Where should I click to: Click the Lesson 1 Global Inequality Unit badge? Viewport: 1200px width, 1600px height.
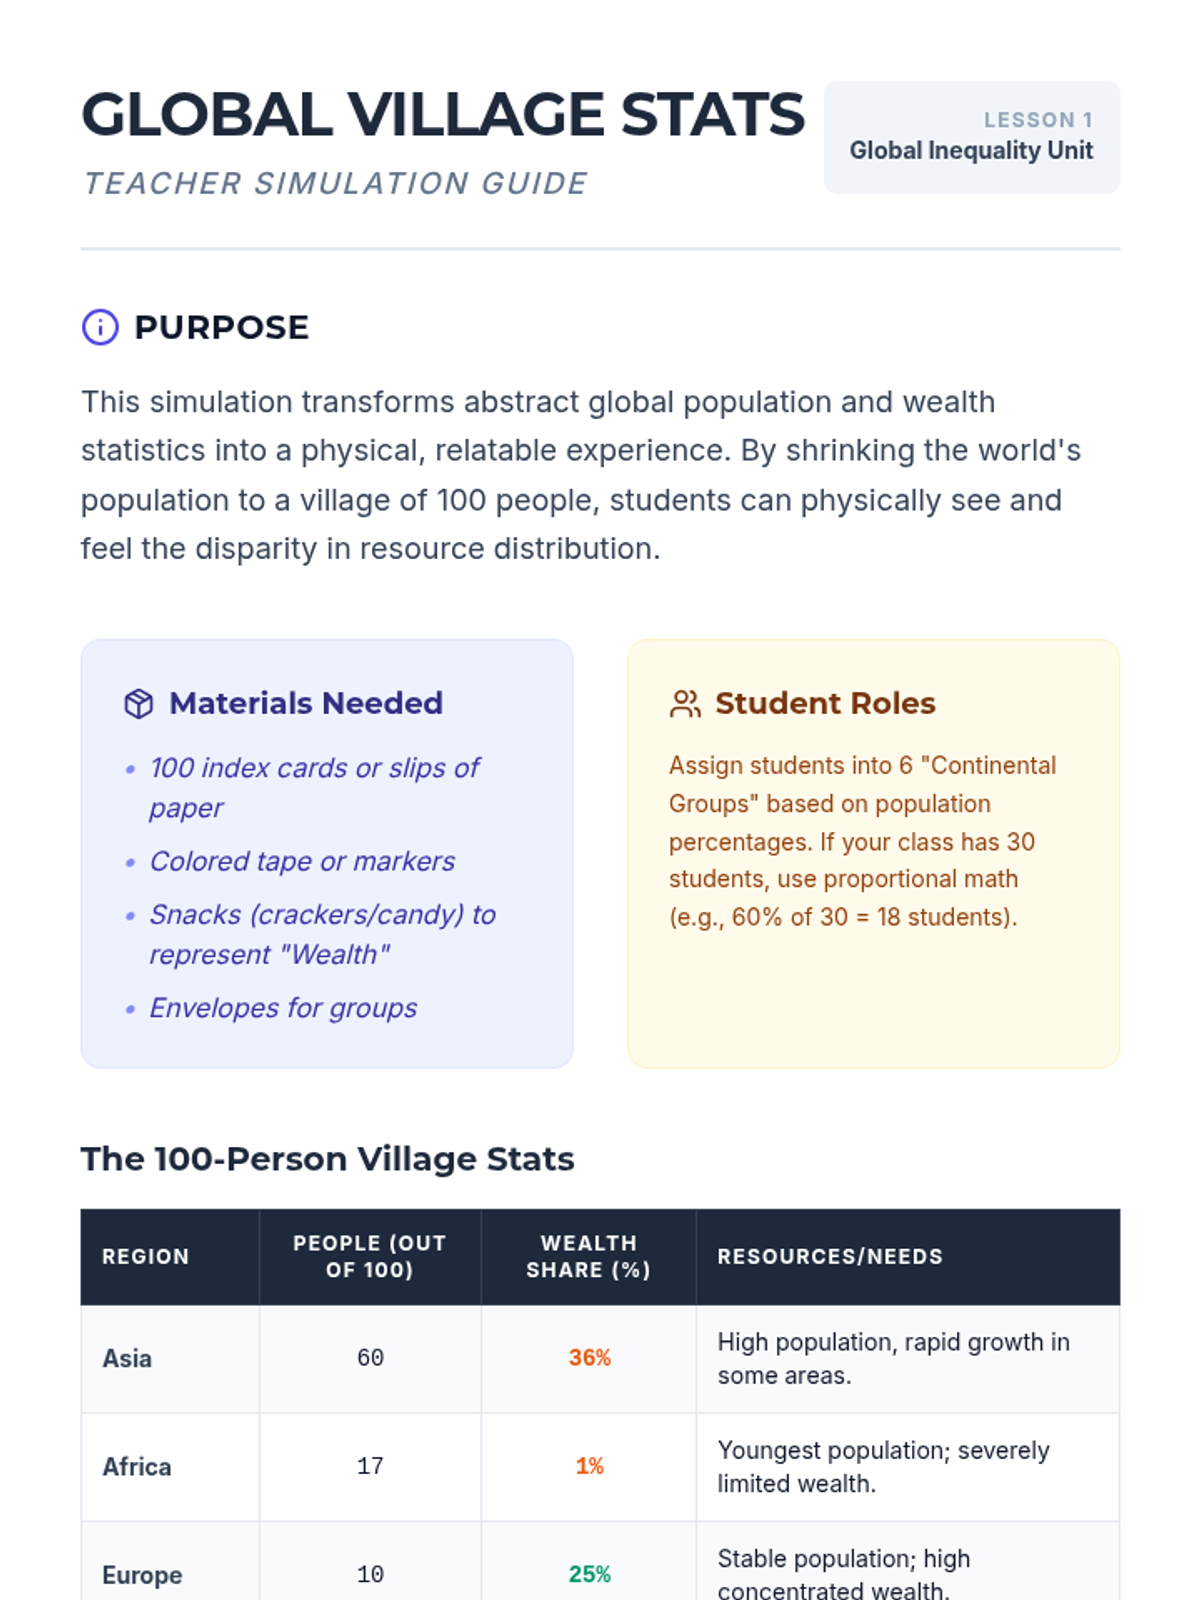point(971,137)
